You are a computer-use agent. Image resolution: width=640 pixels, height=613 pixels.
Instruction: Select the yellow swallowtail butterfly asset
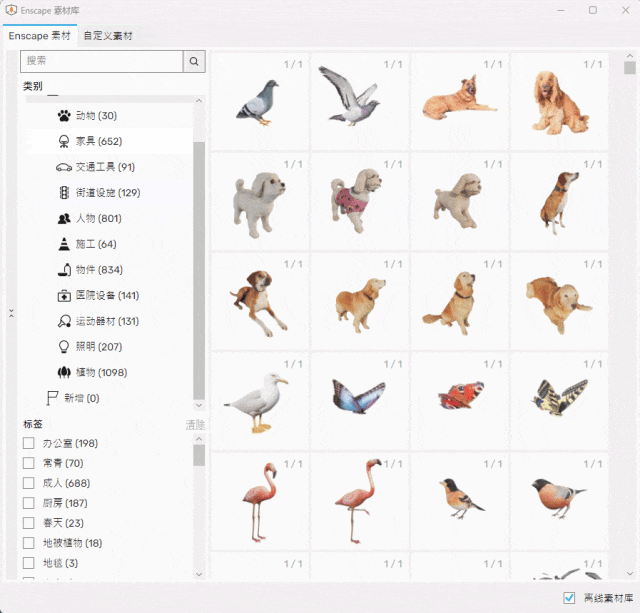559,401
